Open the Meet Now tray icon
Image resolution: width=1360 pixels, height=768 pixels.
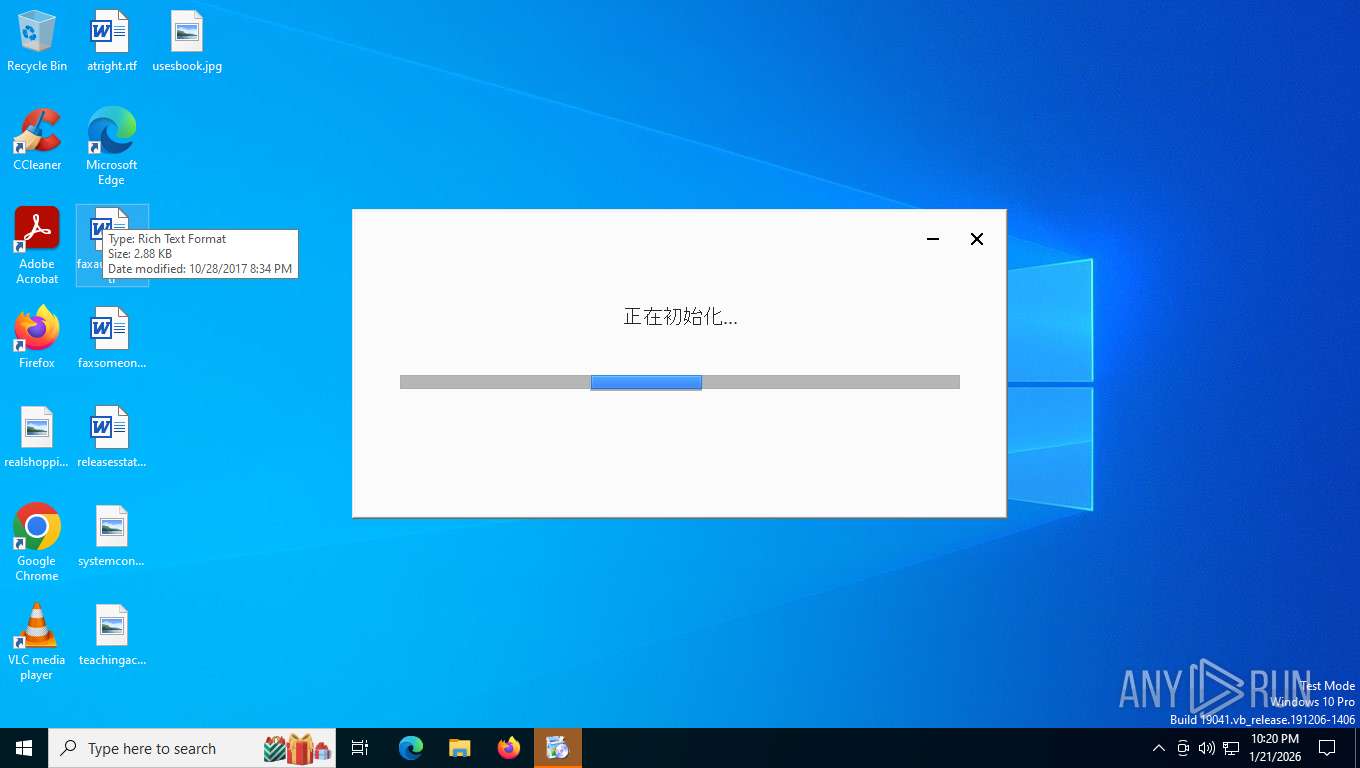[x=1183, y=748]
